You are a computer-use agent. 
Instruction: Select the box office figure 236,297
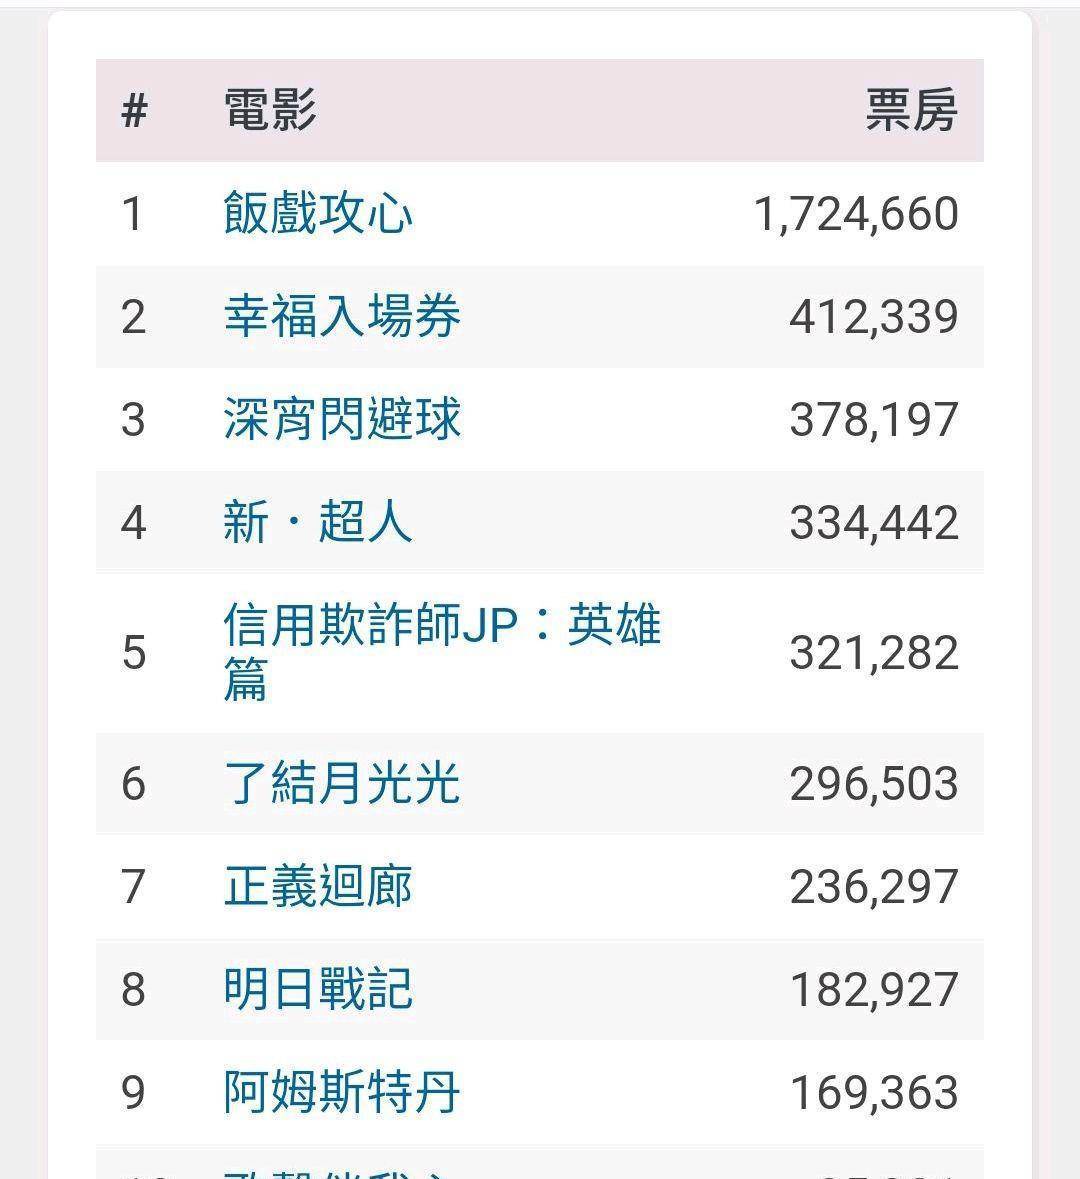pos(874,887)
